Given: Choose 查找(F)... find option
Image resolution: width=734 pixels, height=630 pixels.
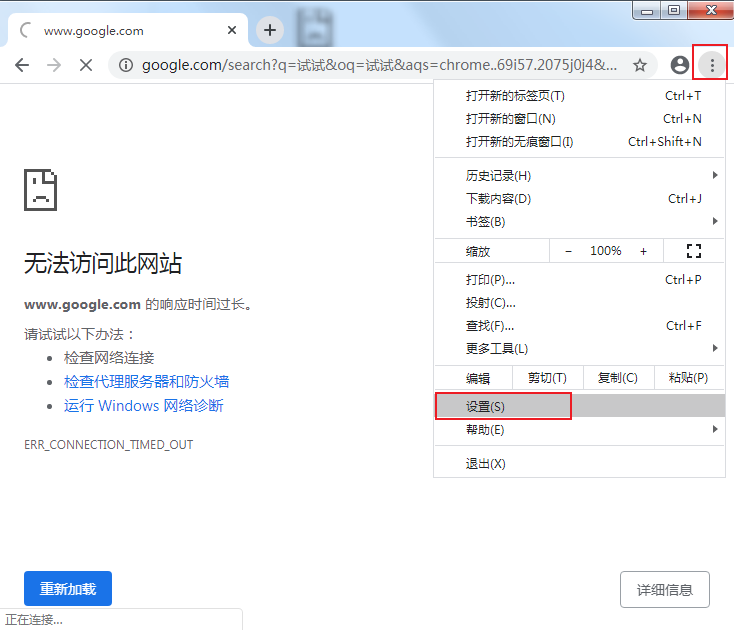Looking at the screenshot, I should 580,326.
